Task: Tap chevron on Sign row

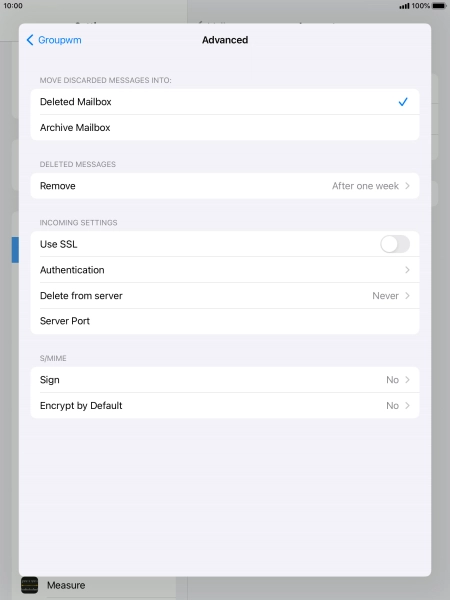Action: tap(407, 380)
